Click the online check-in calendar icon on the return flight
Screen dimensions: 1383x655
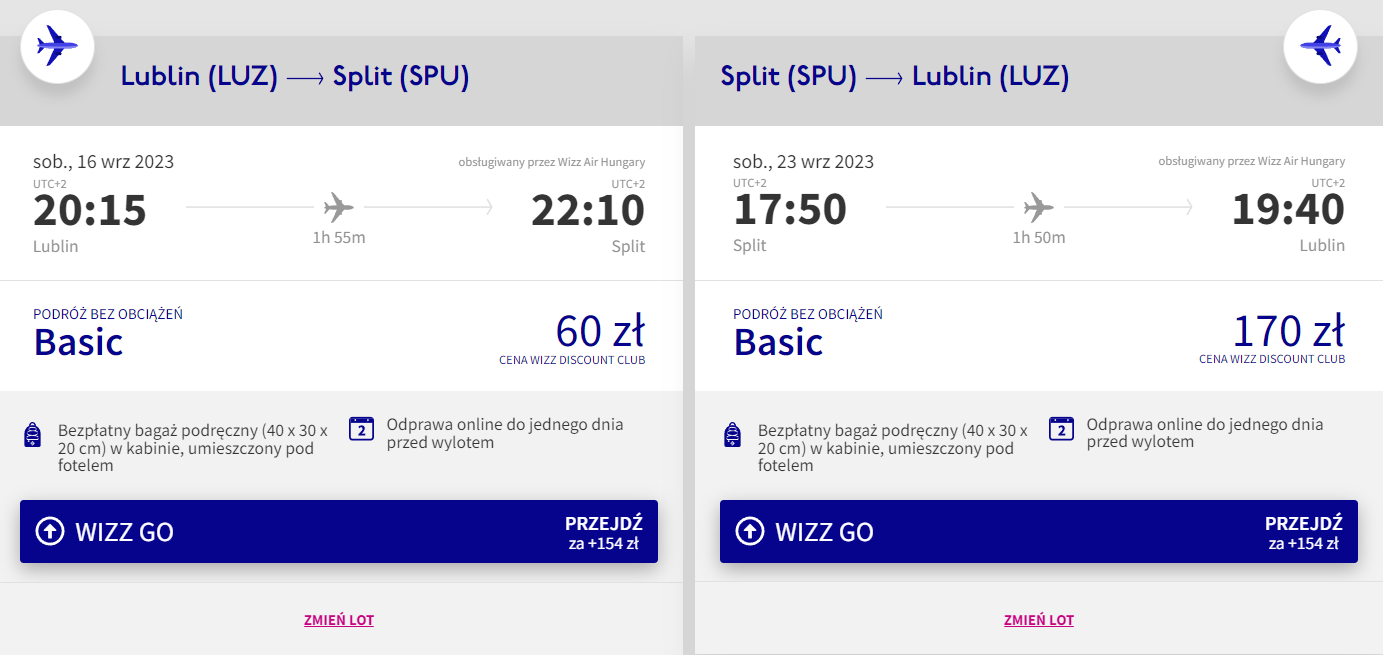(x=1061, y=429)
